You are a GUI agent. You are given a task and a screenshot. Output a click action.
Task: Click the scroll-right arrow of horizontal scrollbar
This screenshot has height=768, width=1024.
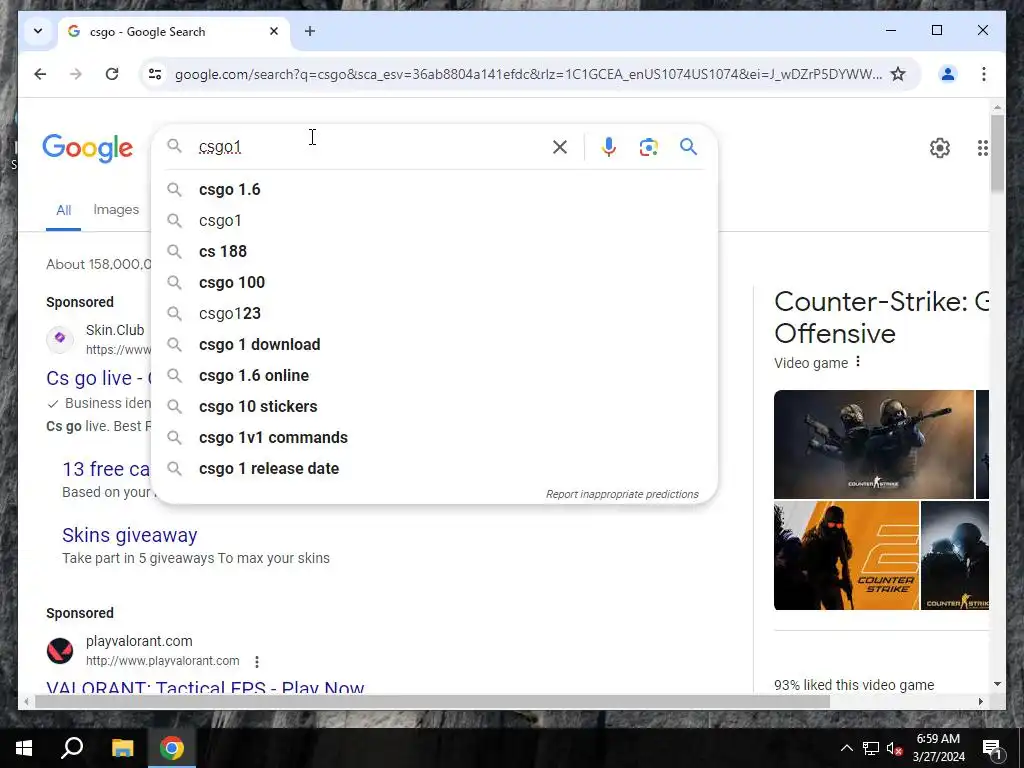coord(980,701)
